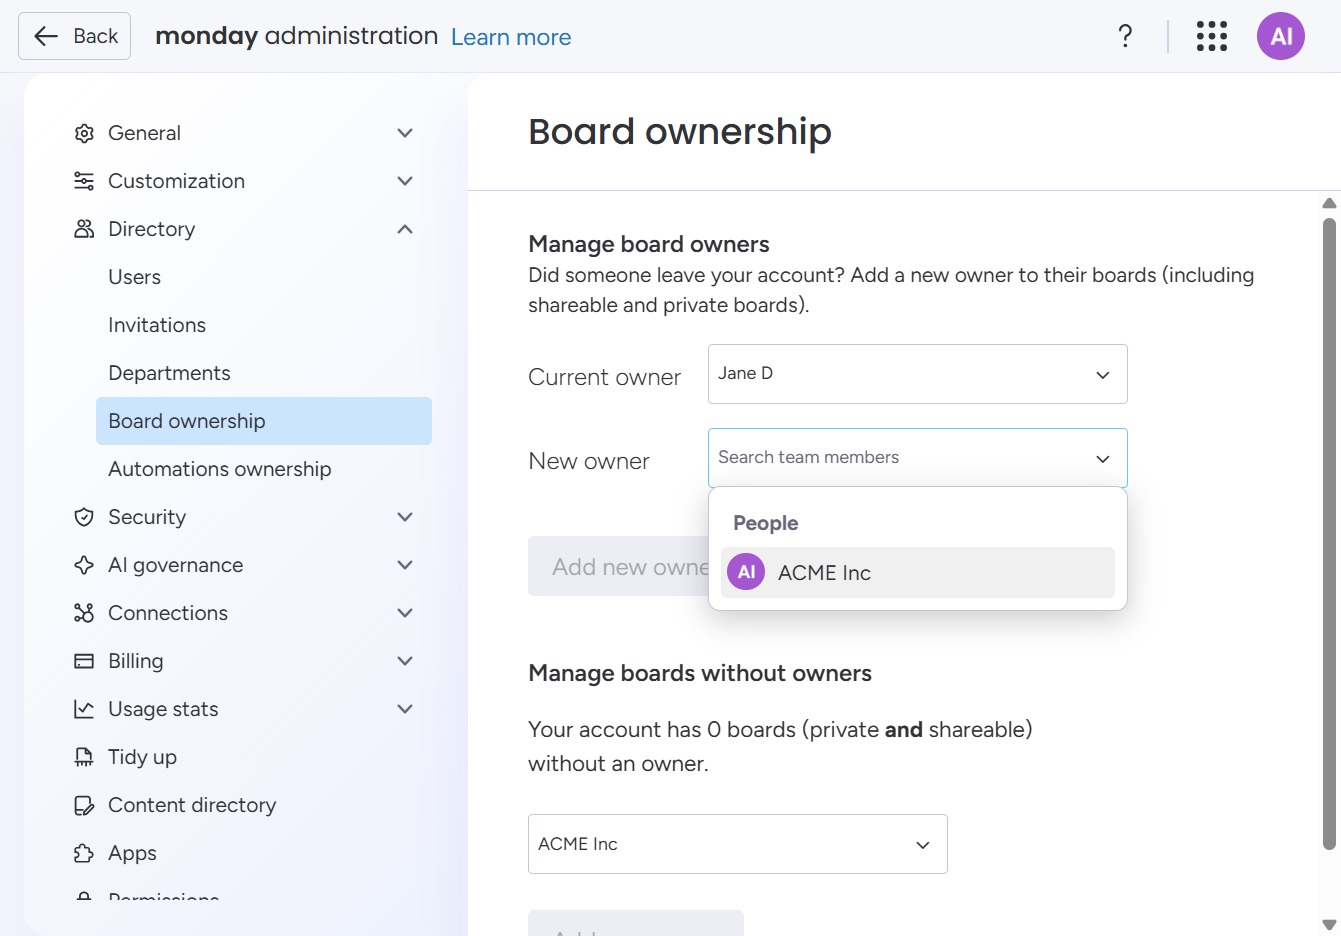This screenshot has height=936, width=1341.
Task: Collapse the Directory section chevron
Action: point(405,229)
